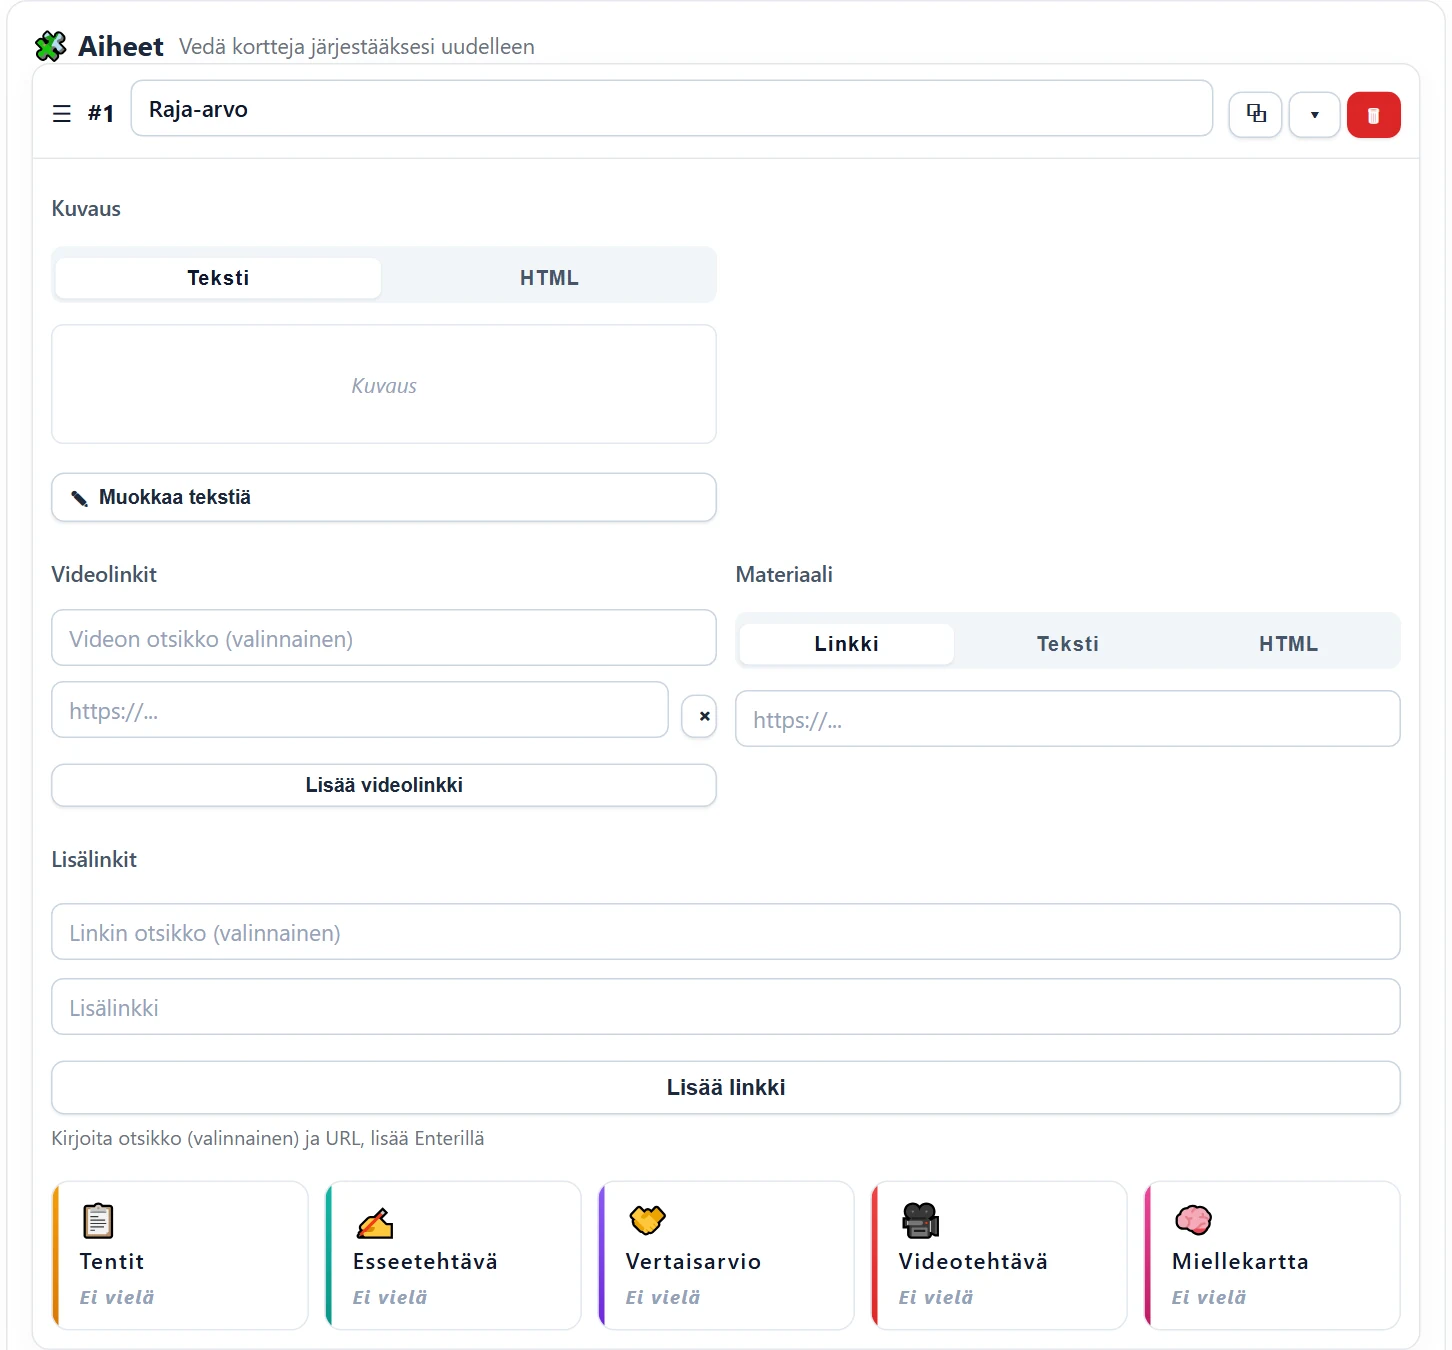Click the Linkin otsikko input field
Image resolution: width=1452 pixels, height=1350 pixels.
pos(726,932)
